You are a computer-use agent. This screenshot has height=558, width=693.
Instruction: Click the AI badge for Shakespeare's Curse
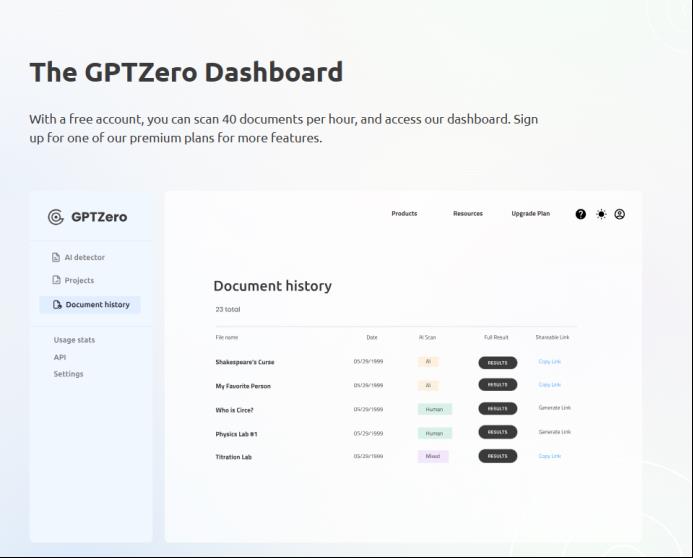click(428, 361)
